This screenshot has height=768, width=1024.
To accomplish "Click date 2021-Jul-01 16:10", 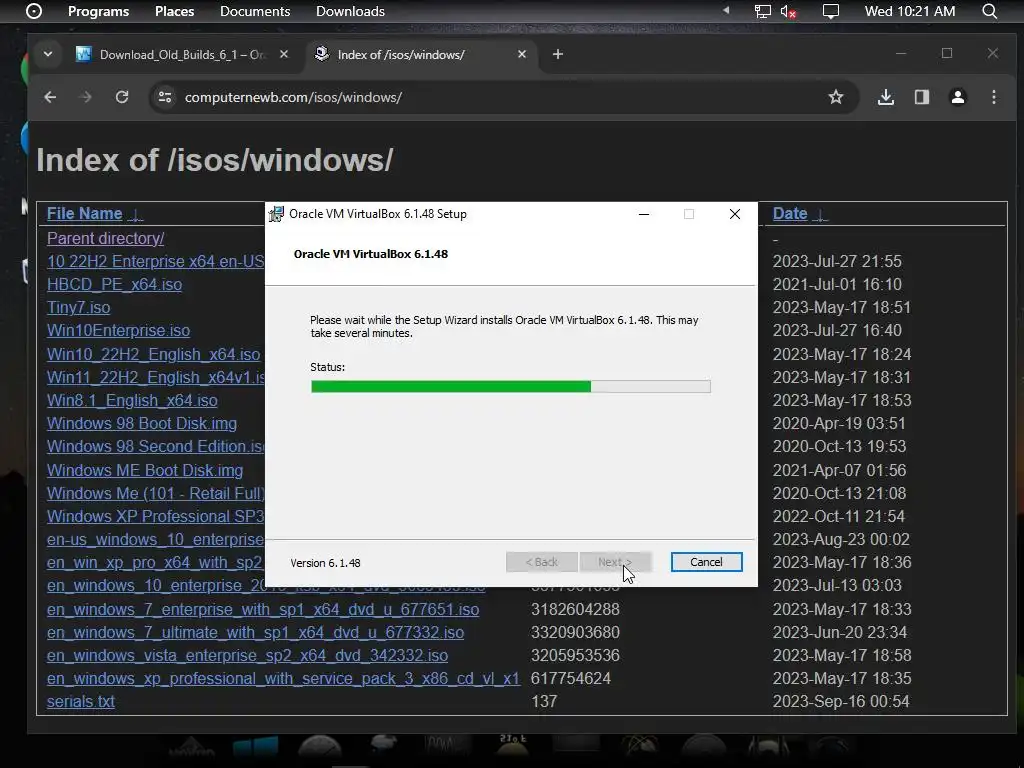I will tap(837, 284).
